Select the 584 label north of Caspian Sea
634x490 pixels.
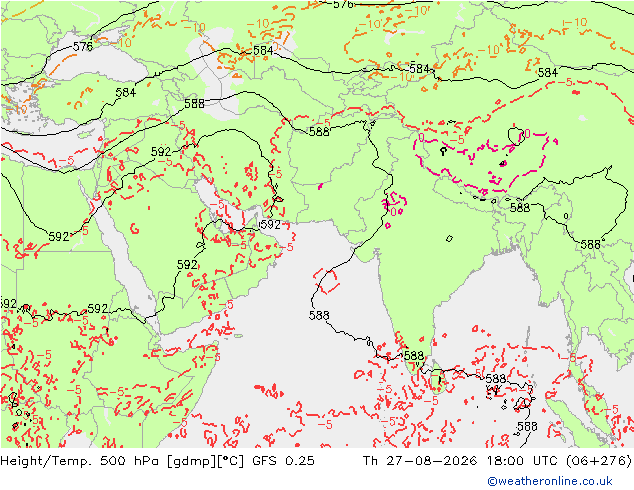263,51
